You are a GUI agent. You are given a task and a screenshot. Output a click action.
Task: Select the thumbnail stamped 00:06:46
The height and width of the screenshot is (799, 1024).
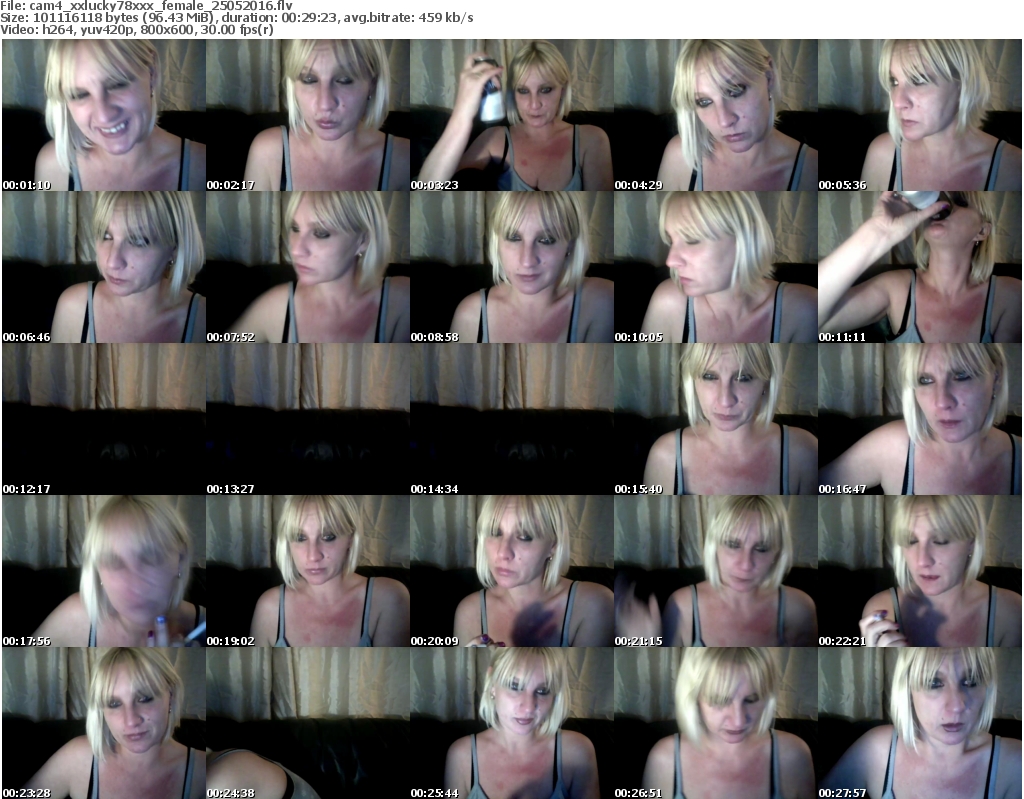(104, 267)
